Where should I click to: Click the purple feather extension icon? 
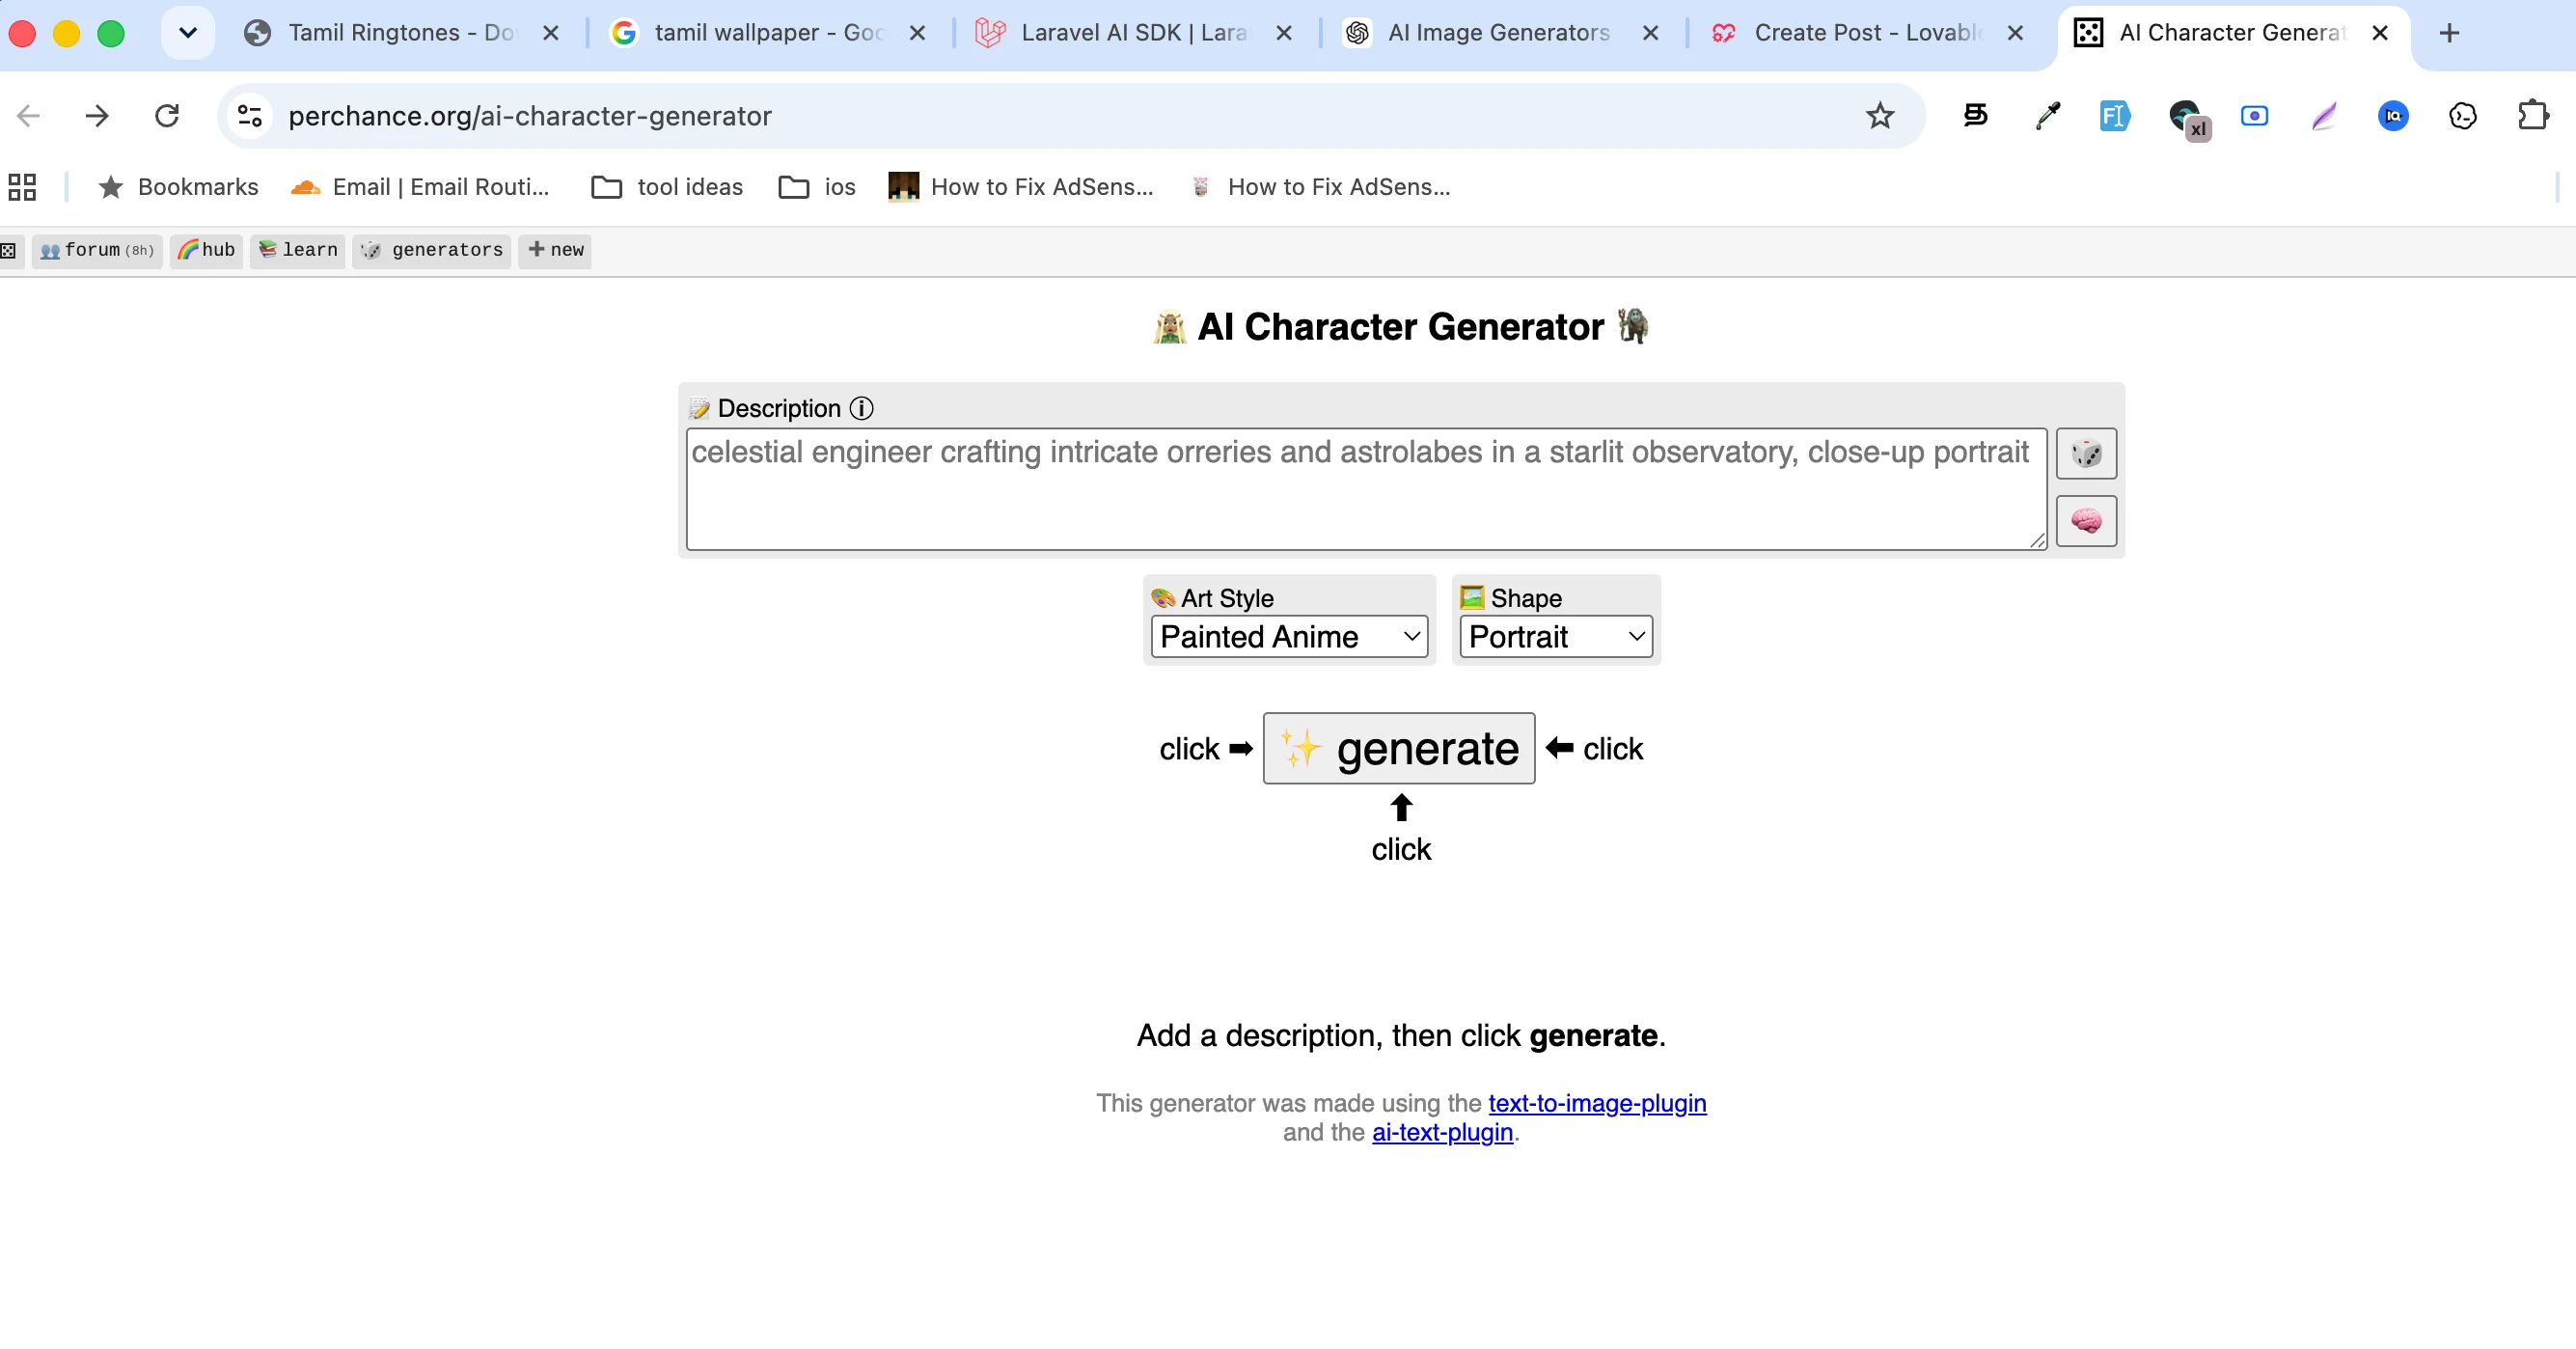click(2324, 116)
